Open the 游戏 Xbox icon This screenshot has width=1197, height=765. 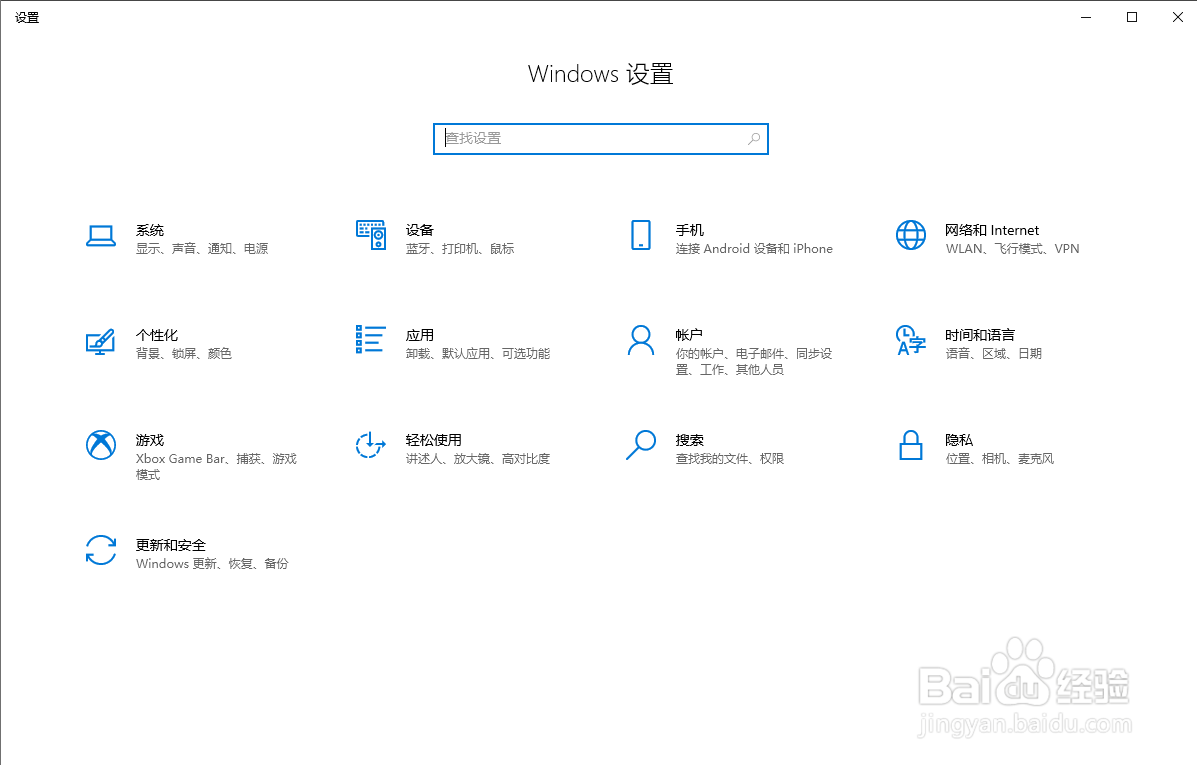click(x=101, y=445)
